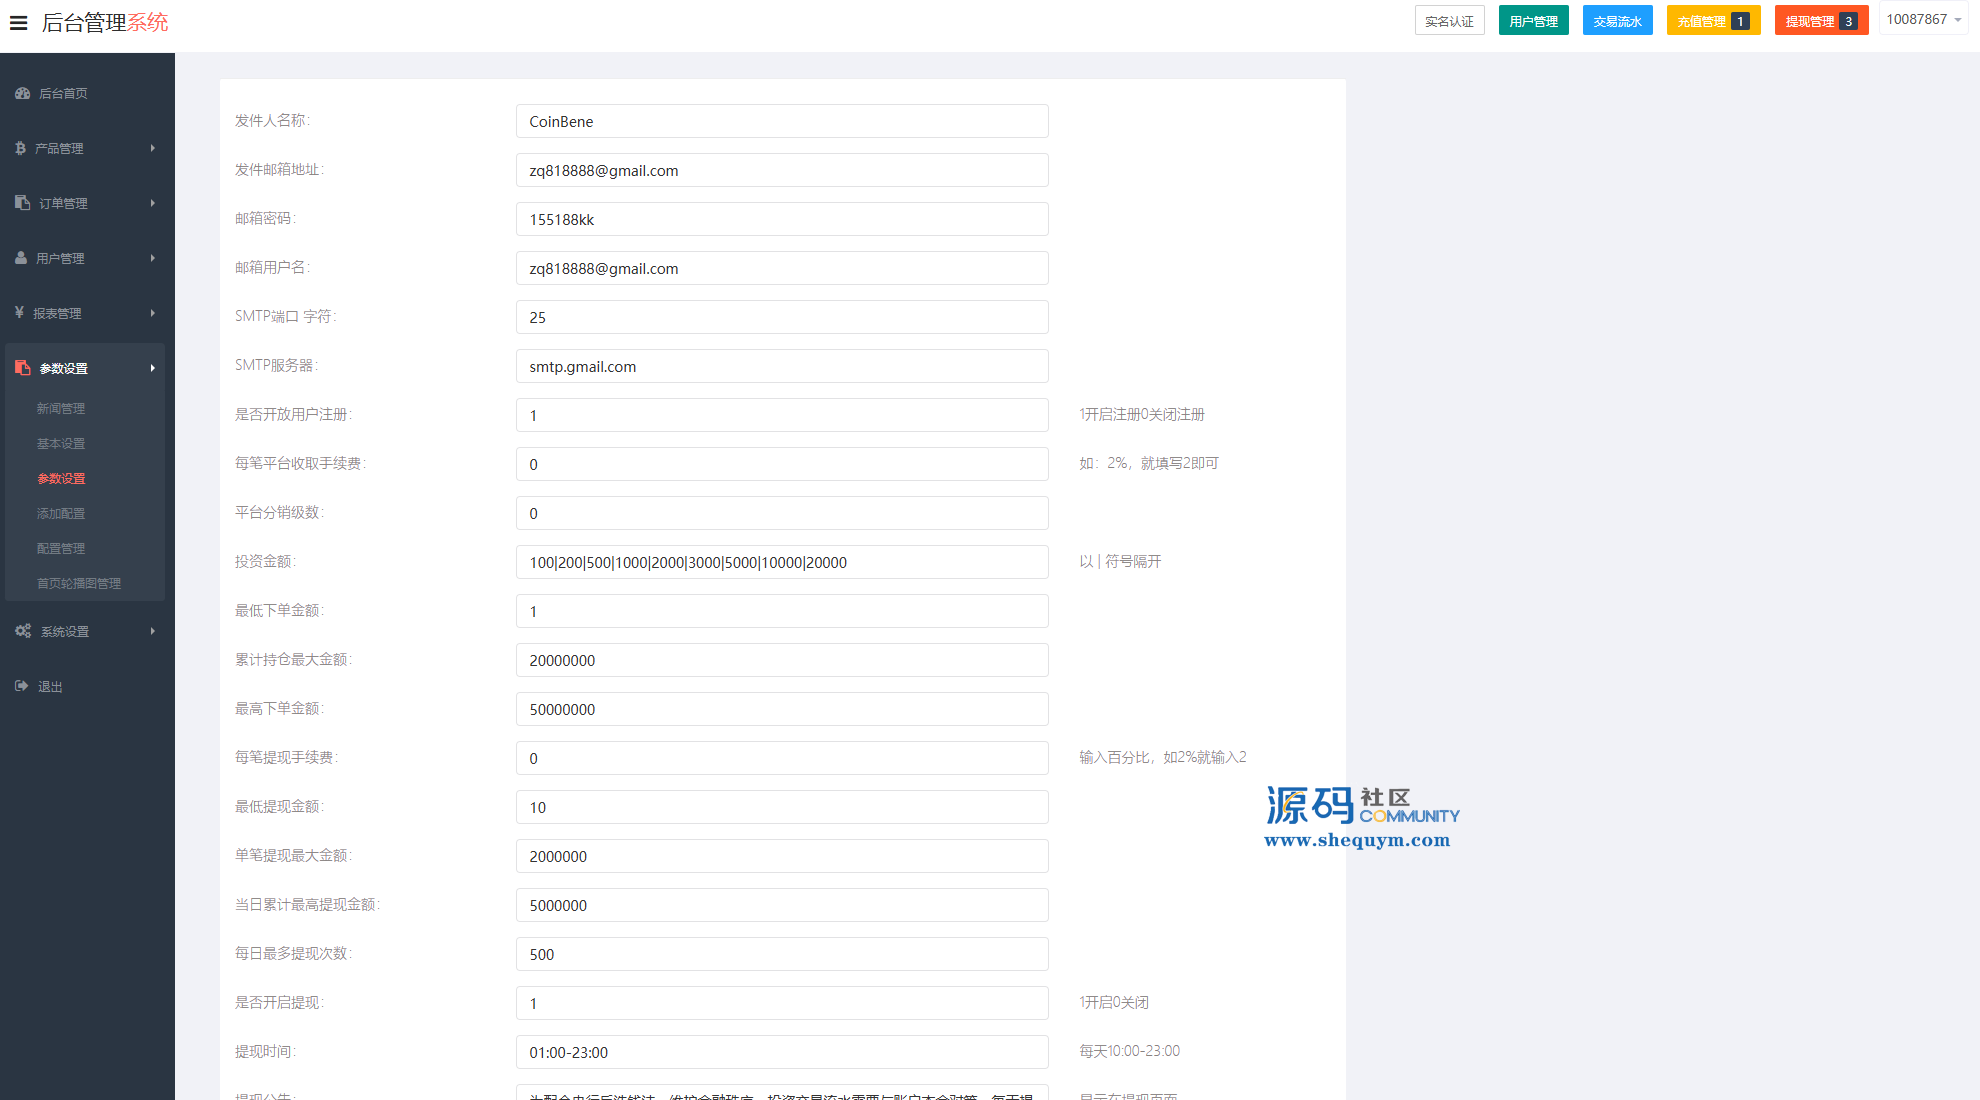This screenshot has width=1980, height=1100.
Task: Open the 10087867 account dropdown
Action: point(1923,20)
